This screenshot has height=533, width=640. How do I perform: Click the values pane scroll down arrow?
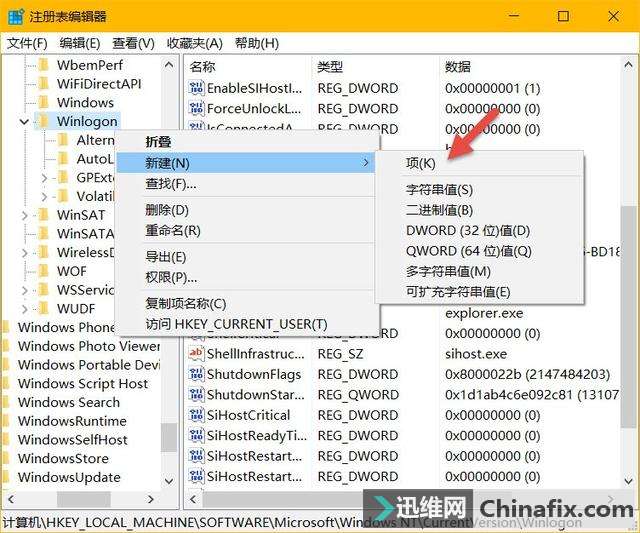pos(628,481)
